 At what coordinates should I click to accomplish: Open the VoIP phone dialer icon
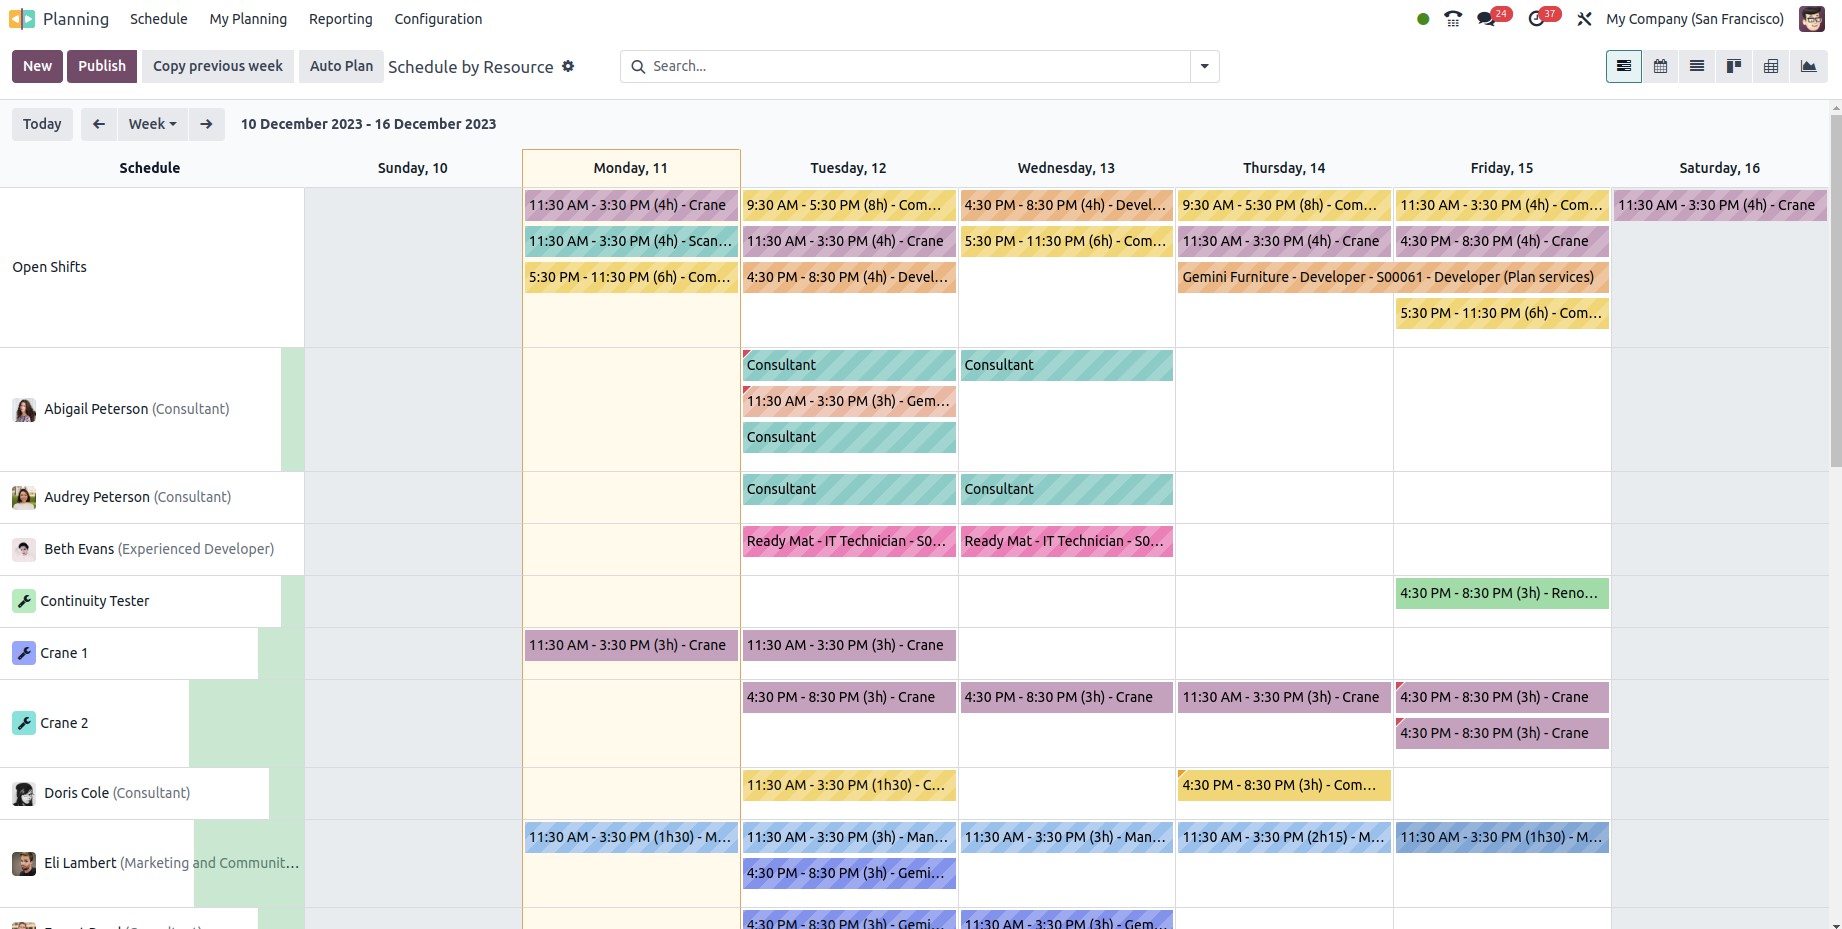point(1453,19)
